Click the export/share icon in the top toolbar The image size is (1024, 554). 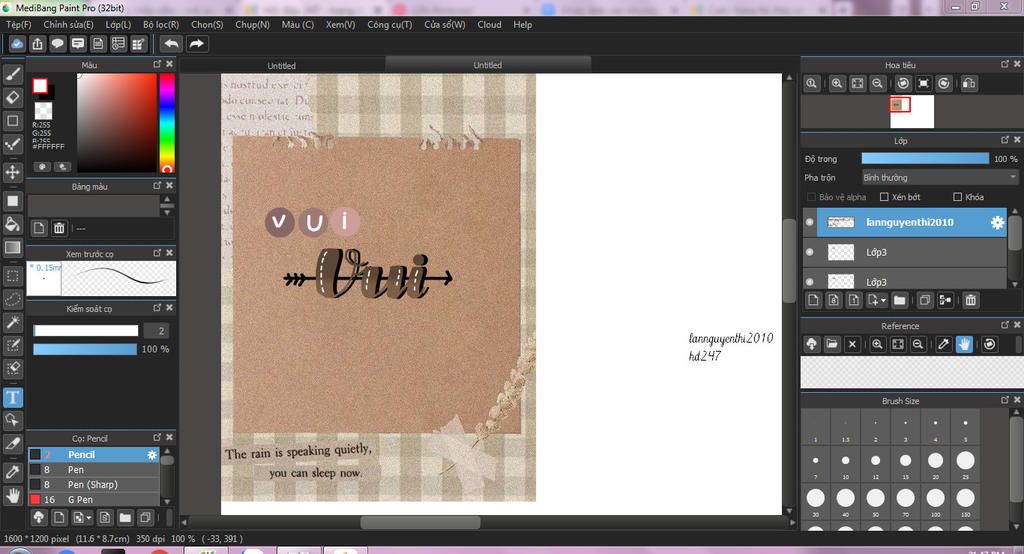coord(37,44)
